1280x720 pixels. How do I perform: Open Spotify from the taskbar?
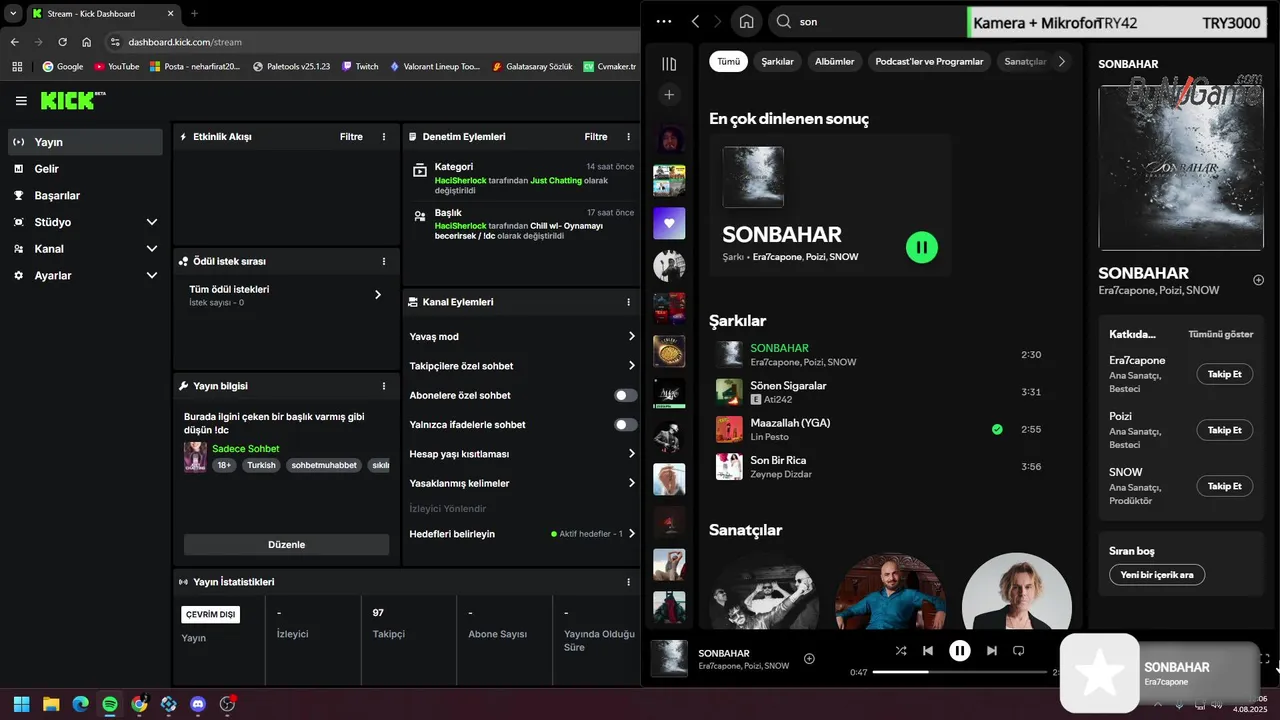click(x=110, y=704)
